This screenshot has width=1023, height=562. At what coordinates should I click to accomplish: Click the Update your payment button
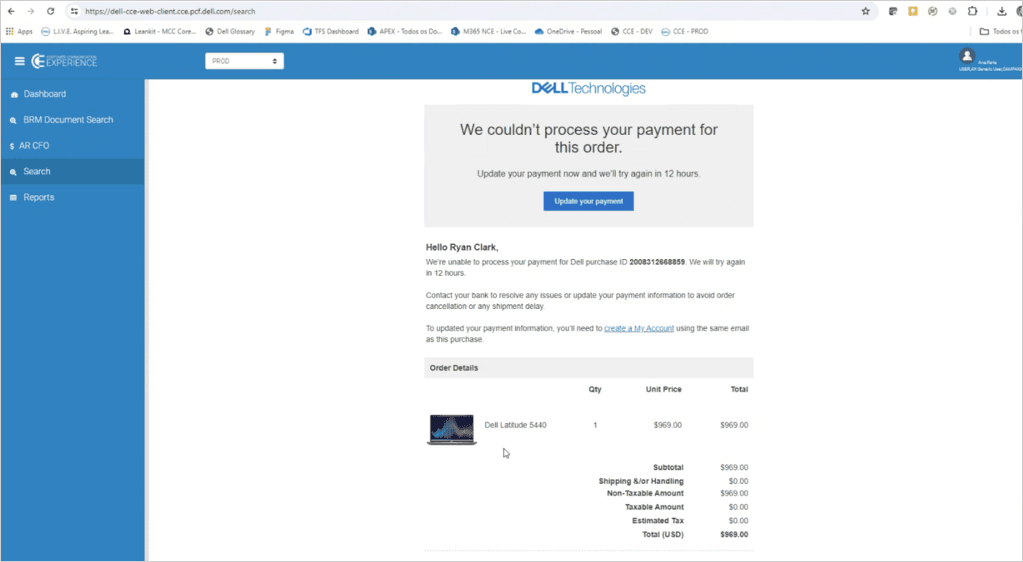[588, 201]
